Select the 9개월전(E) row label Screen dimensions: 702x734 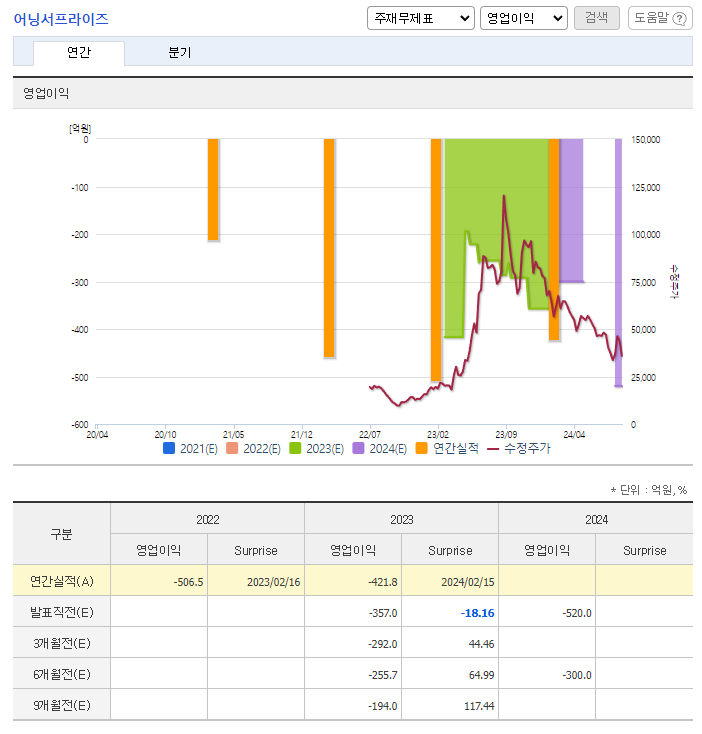point(61,705)
